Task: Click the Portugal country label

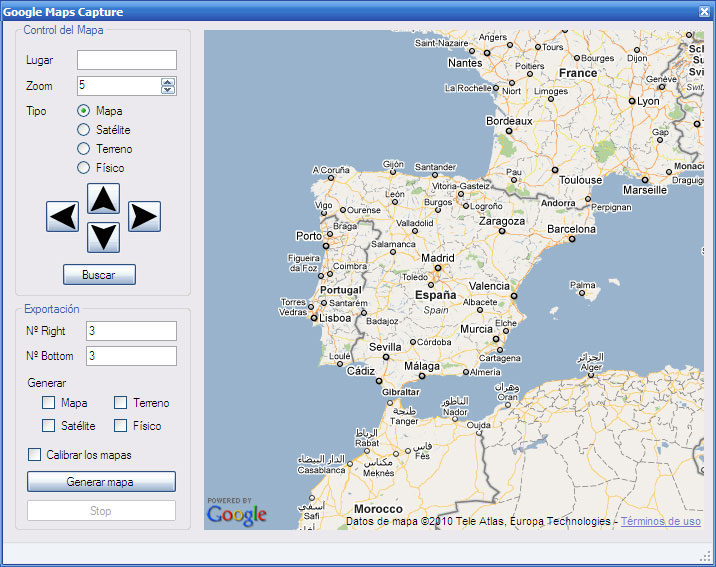Action: click(x=341, y=290)
